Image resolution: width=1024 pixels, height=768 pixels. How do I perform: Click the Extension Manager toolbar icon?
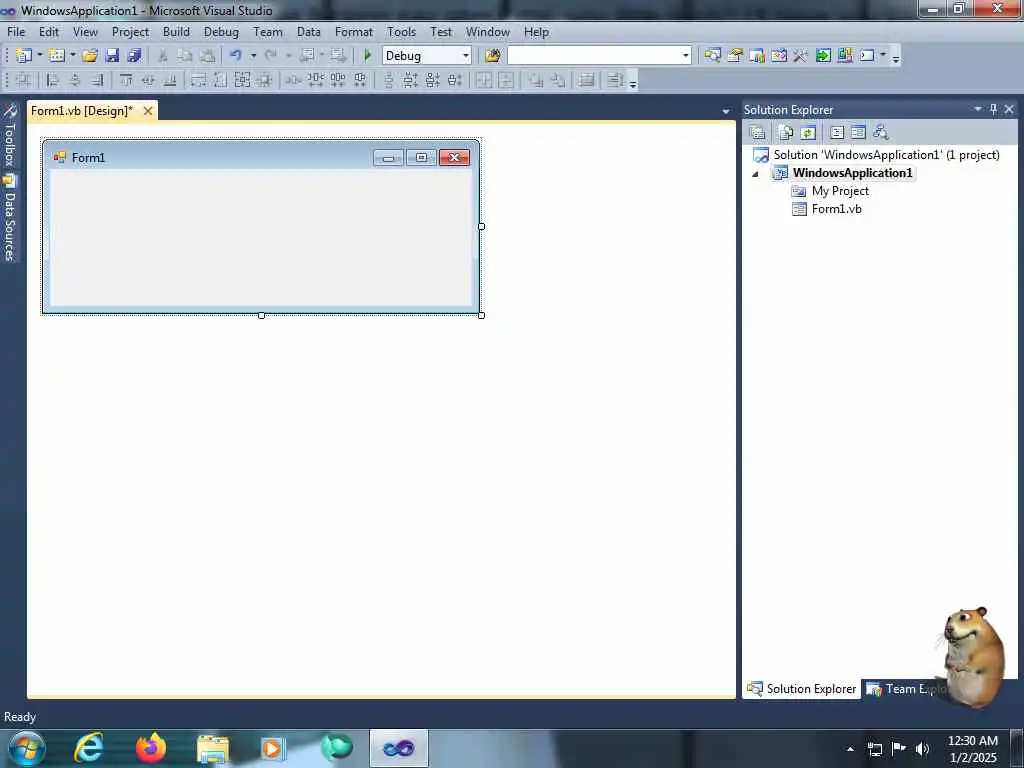point(845,56)
